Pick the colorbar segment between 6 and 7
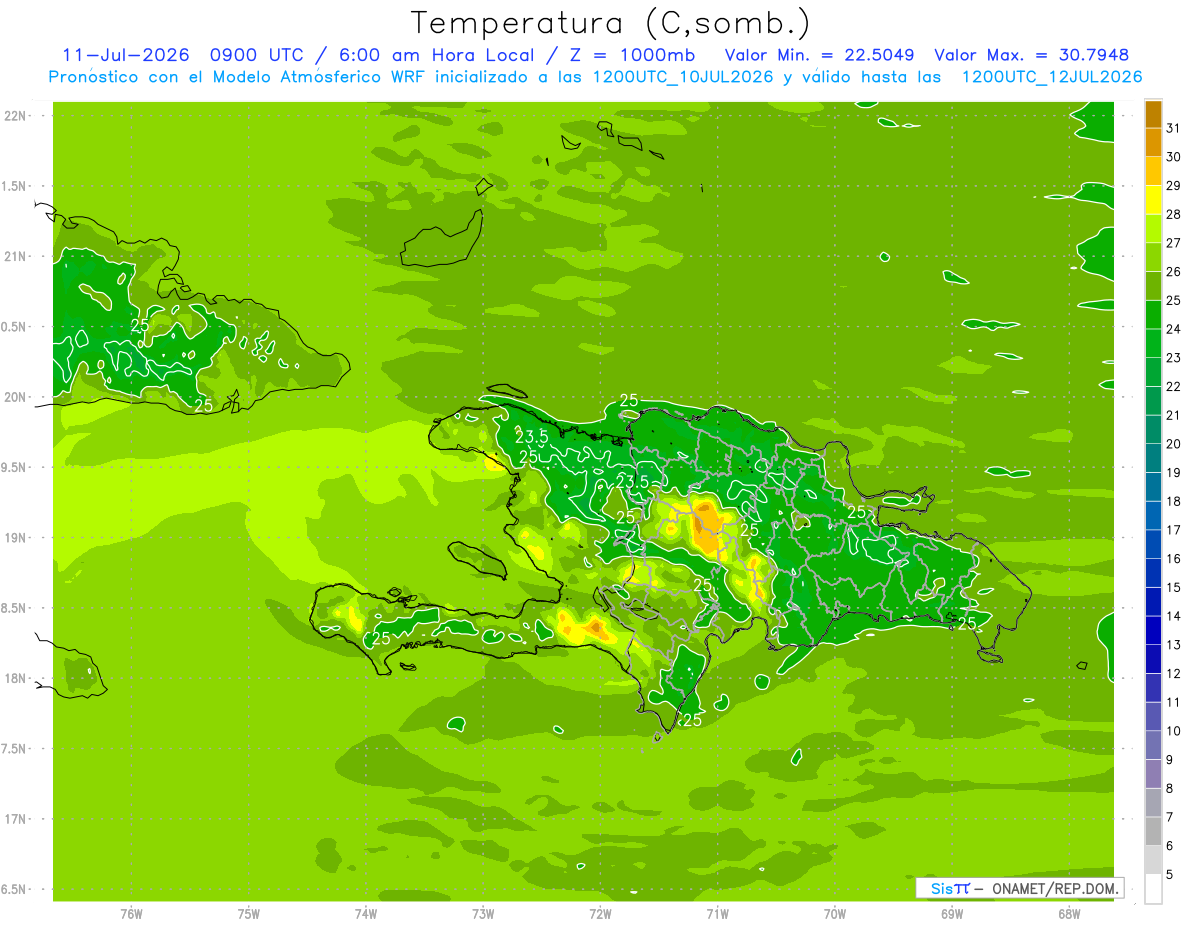The width and height of the screenshot is (1200, 927). pos(1153,833)
